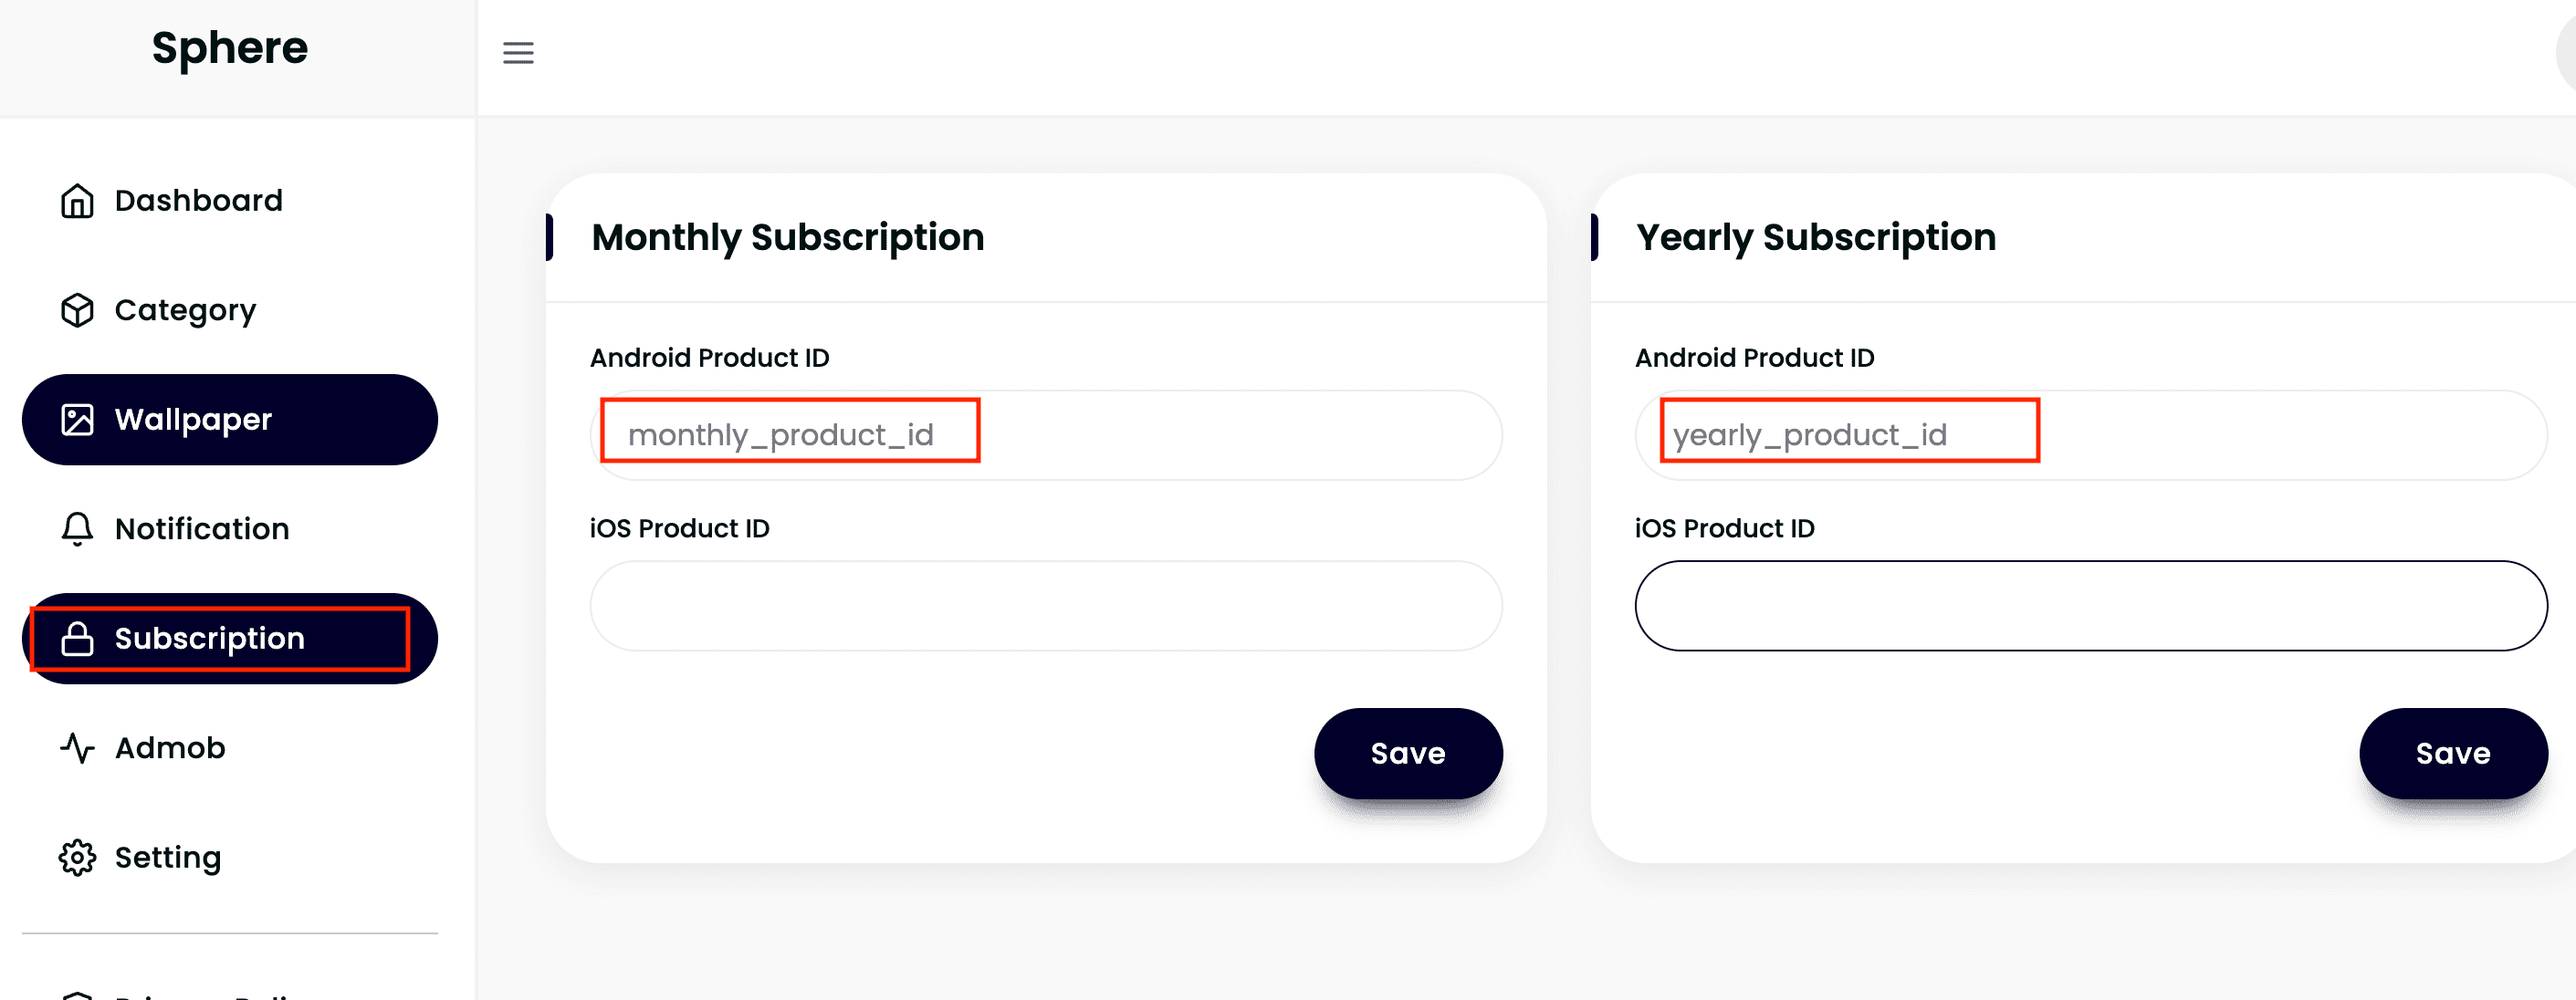Click the Sphere logo title
Viewport: 2576px width, 1000px height.
230,48
